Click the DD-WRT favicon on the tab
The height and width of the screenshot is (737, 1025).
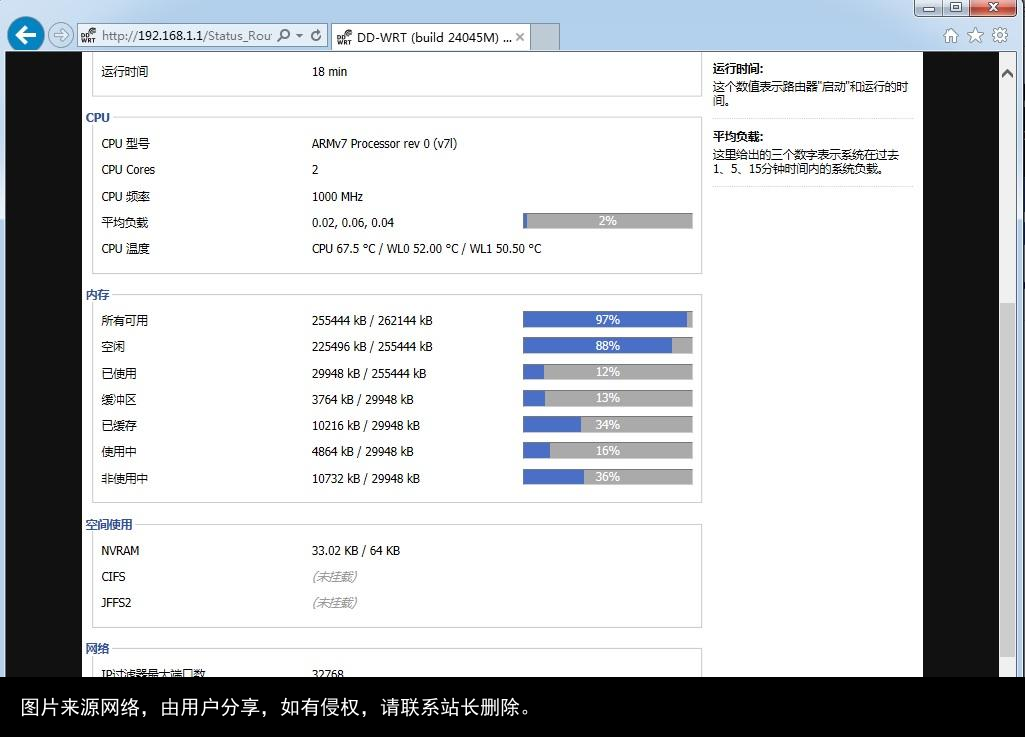pos(343,36)
